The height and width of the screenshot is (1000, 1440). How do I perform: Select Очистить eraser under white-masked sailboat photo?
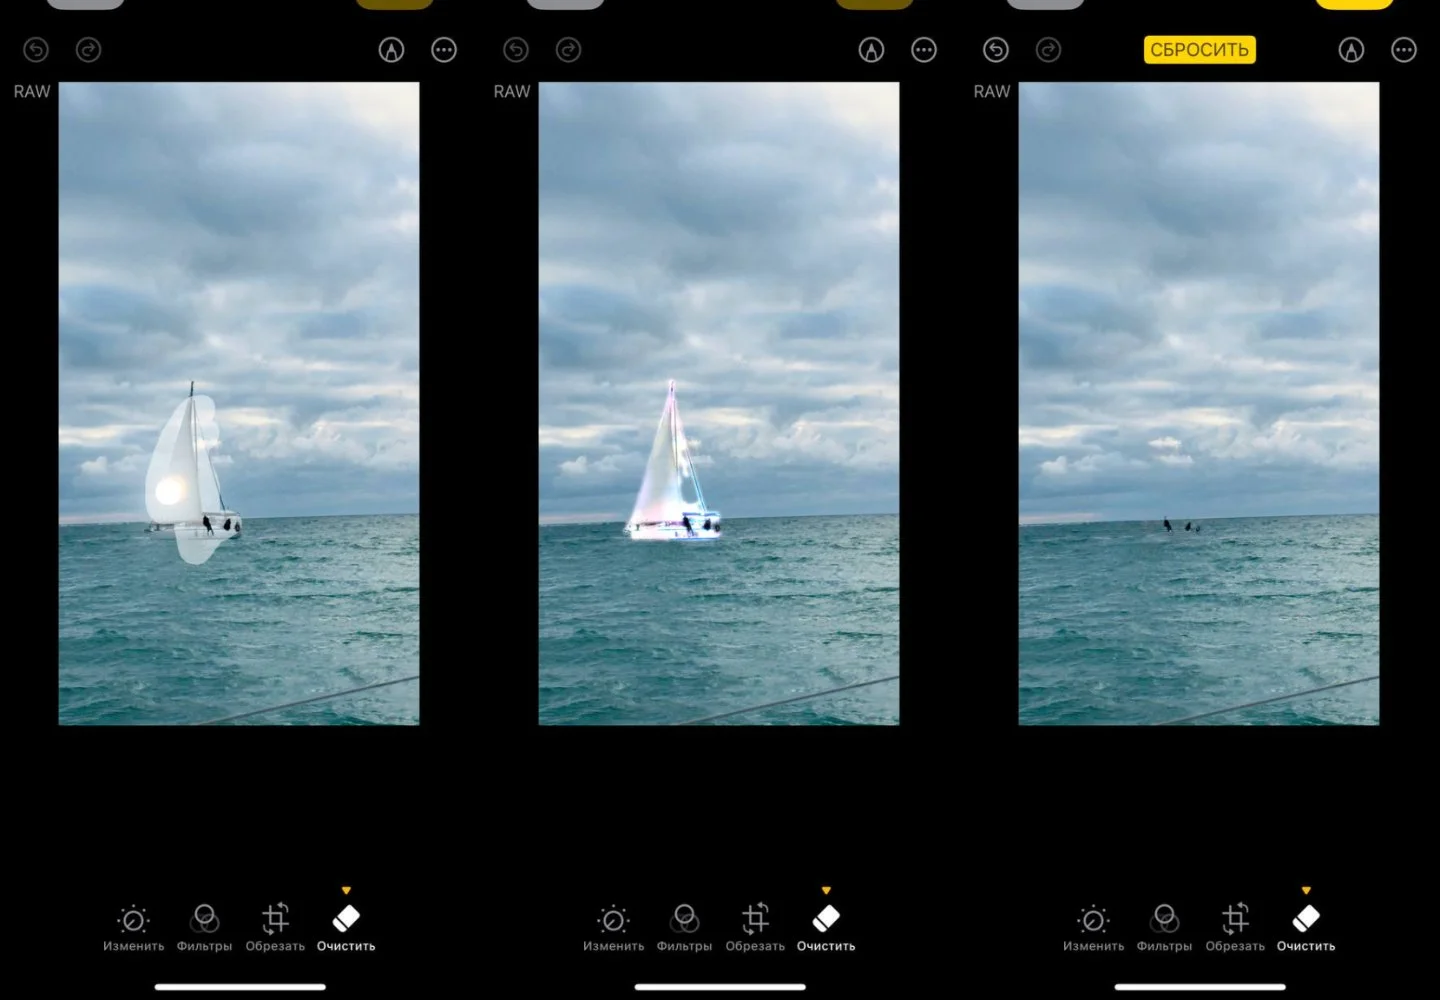point(346,928)
